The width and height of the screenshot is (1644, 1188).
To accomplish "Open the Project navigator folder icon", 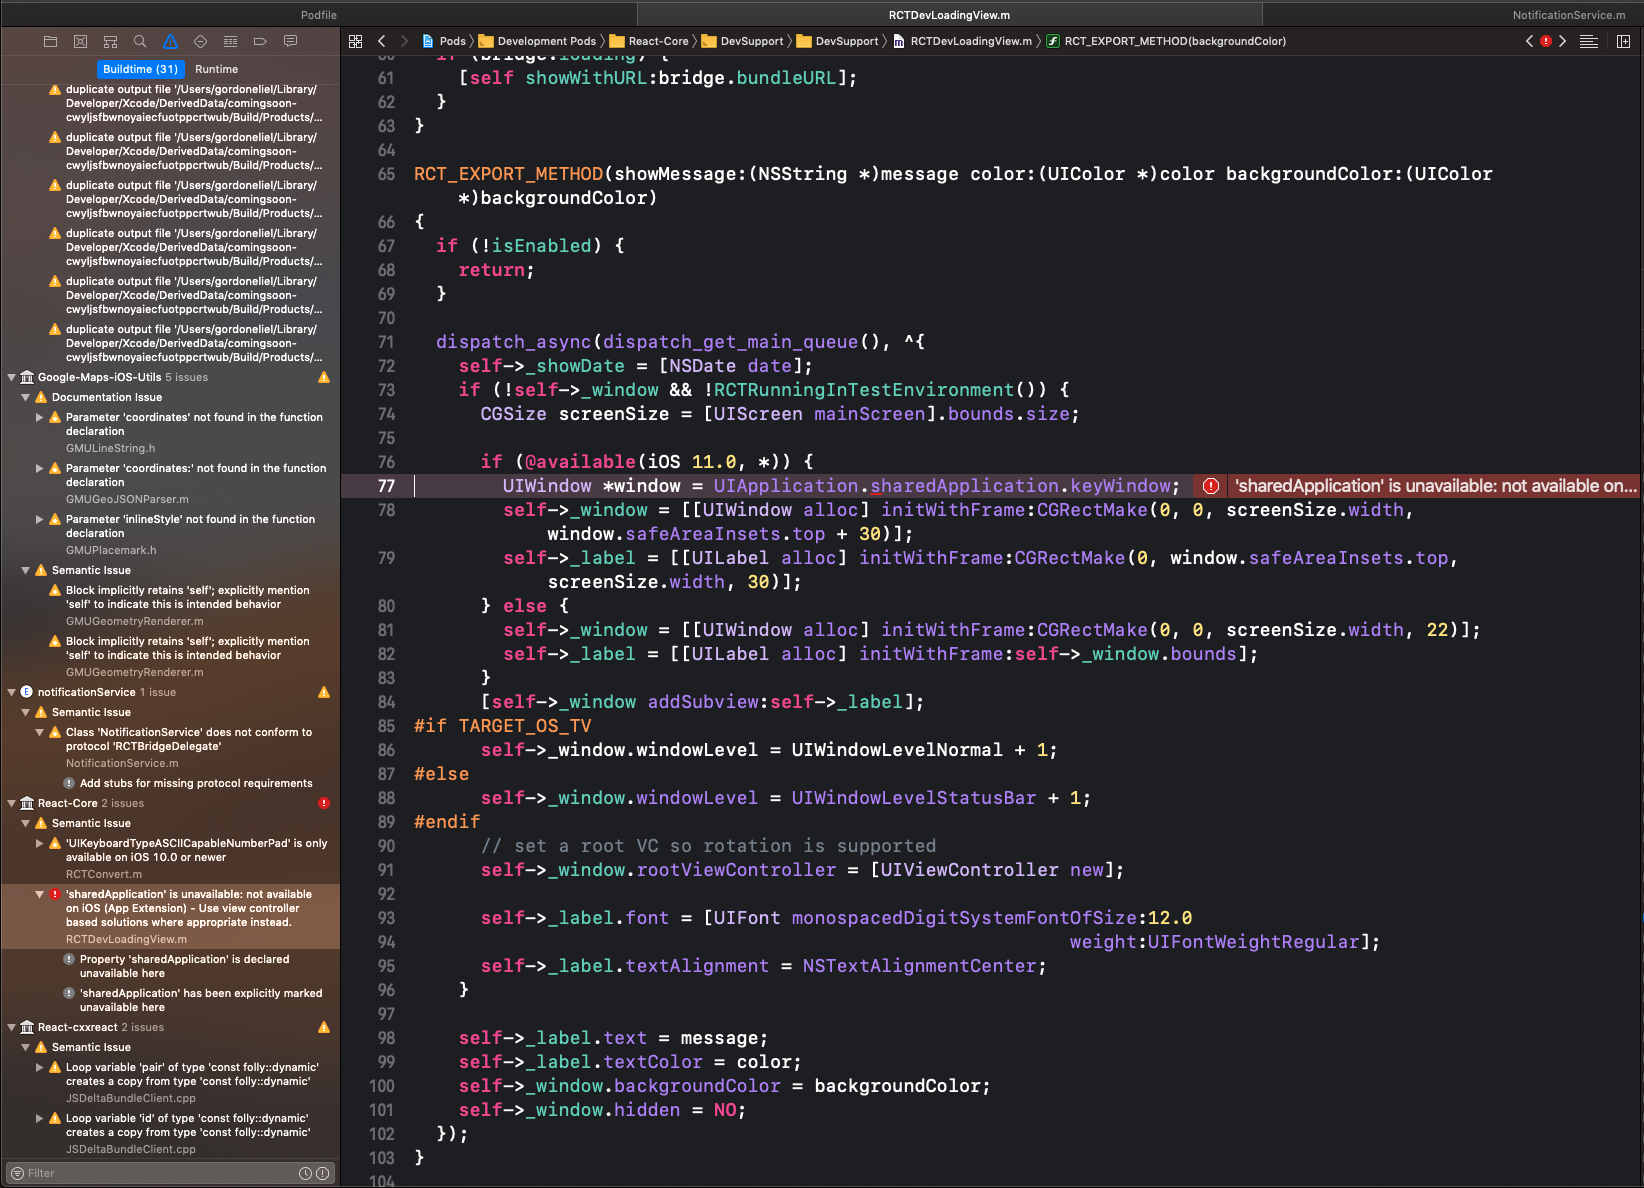I will coord(50,41).
